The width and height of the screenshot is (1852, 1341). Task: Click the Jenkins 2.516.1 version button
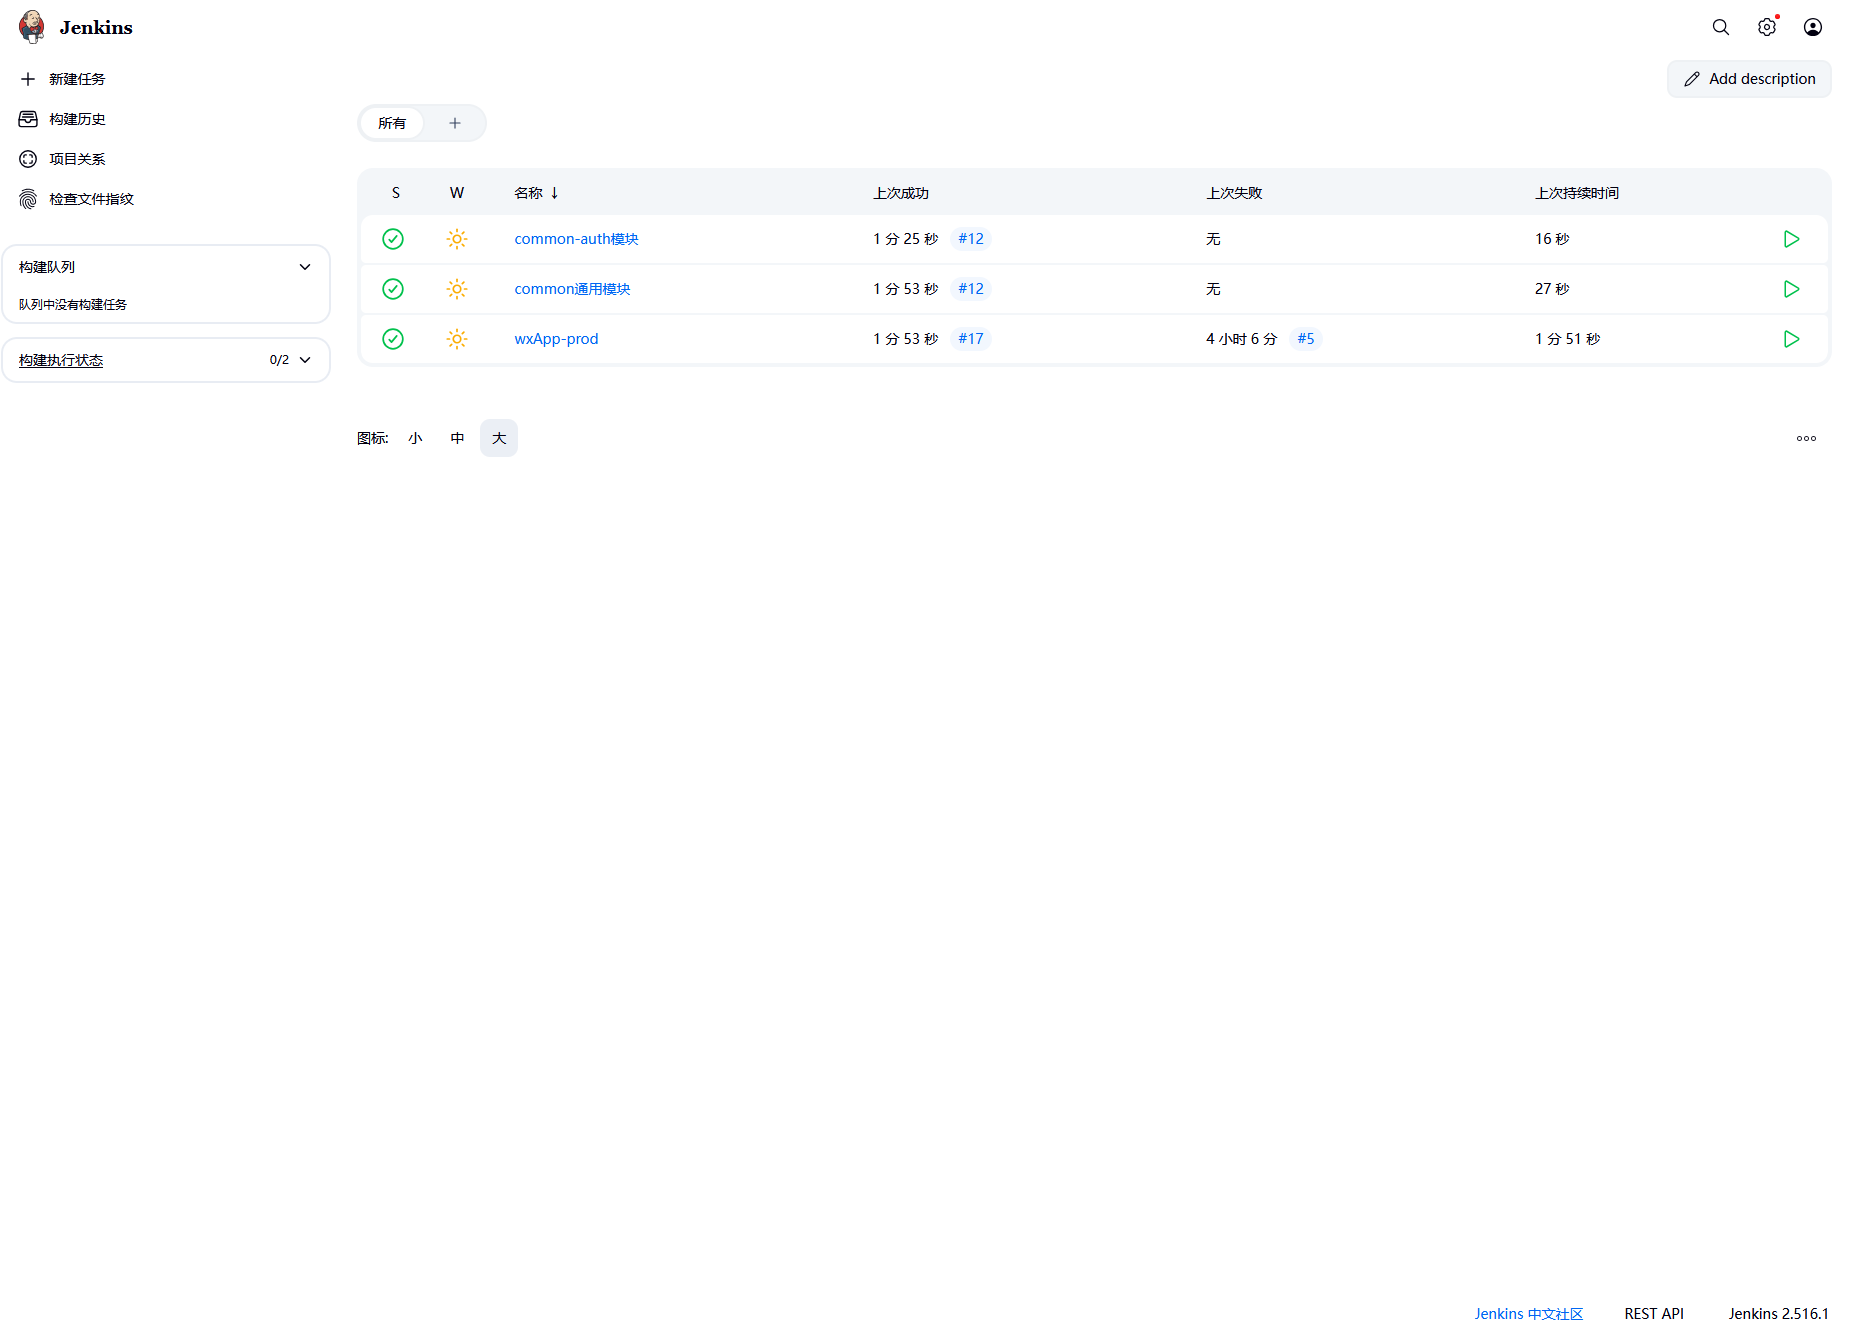(x=1778, y=1314)
